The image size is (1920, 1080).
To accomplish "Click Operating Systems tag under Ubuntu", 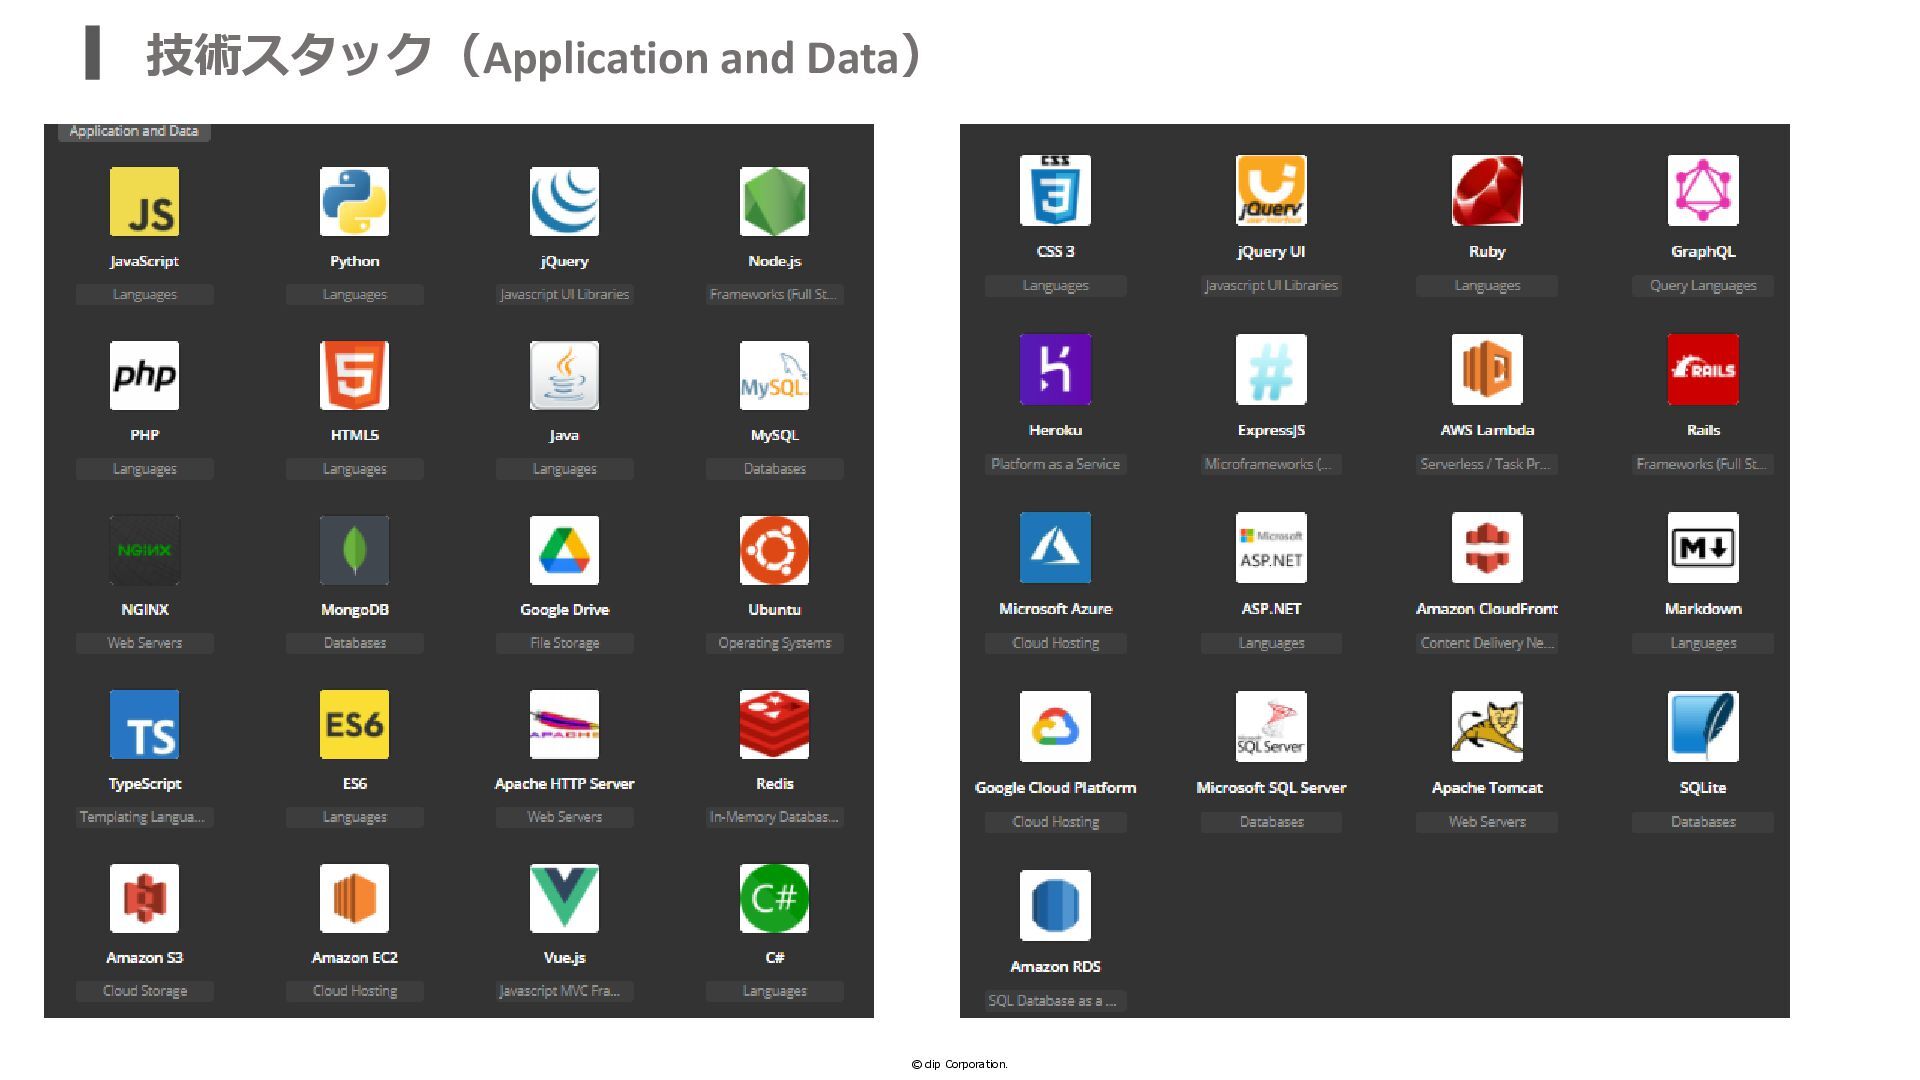I will pos(774,642).
